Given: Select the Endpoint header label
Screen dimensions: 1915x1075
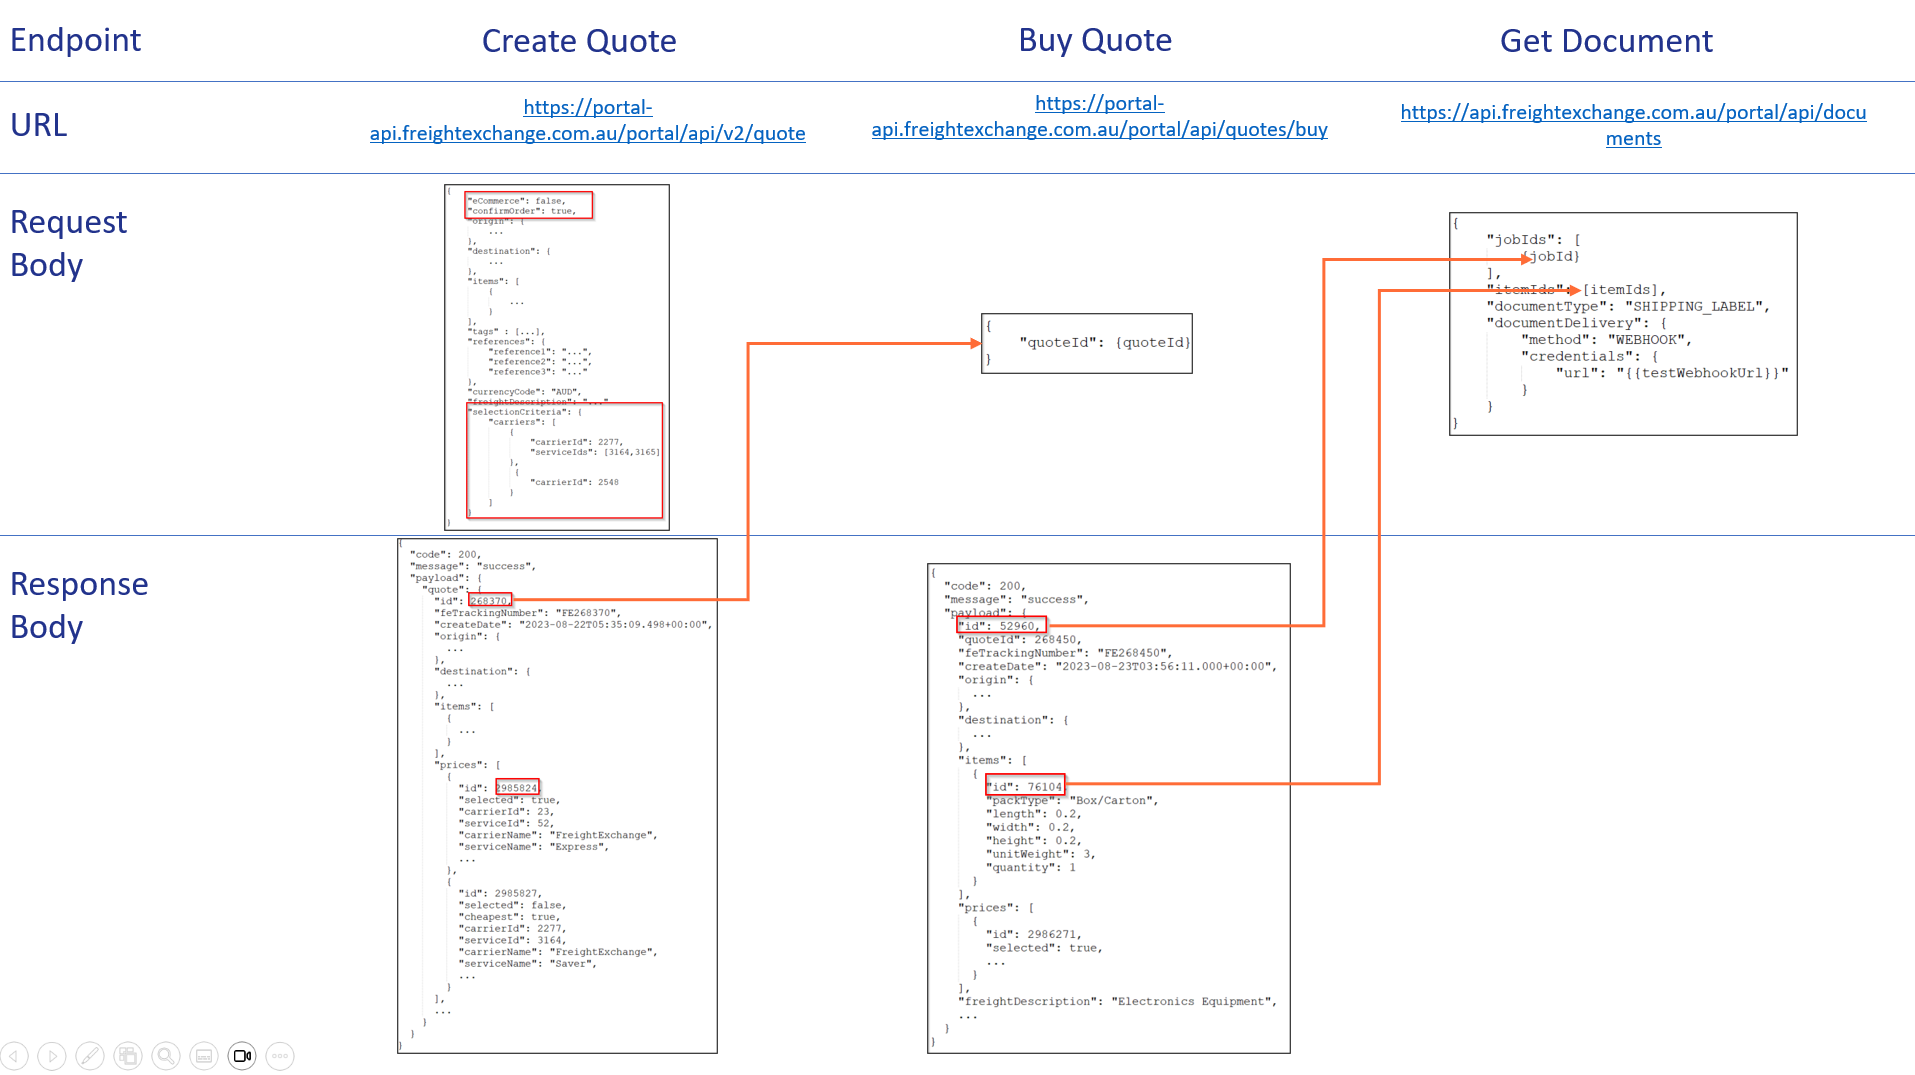Looking at the screenshot, I should point(75,40).
